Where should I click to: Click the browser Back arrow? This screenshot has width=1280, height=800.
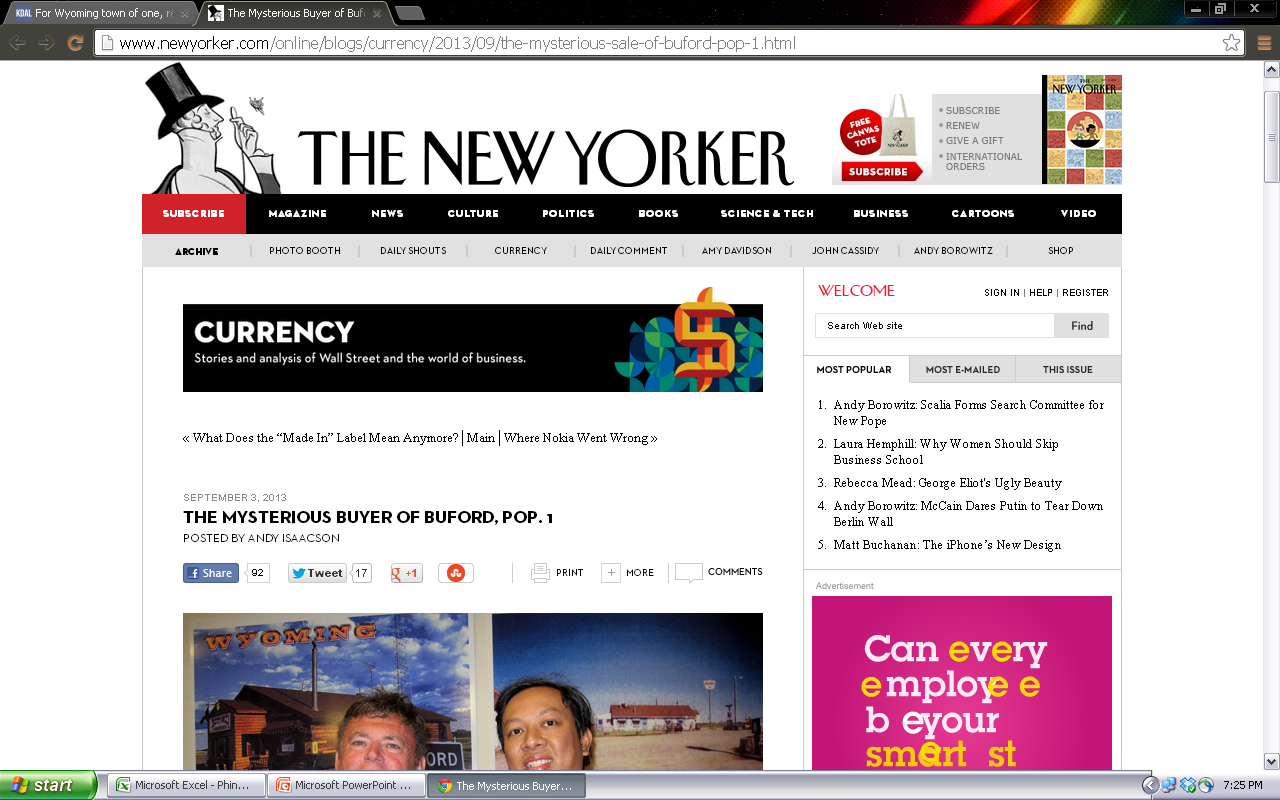[18, 43]
